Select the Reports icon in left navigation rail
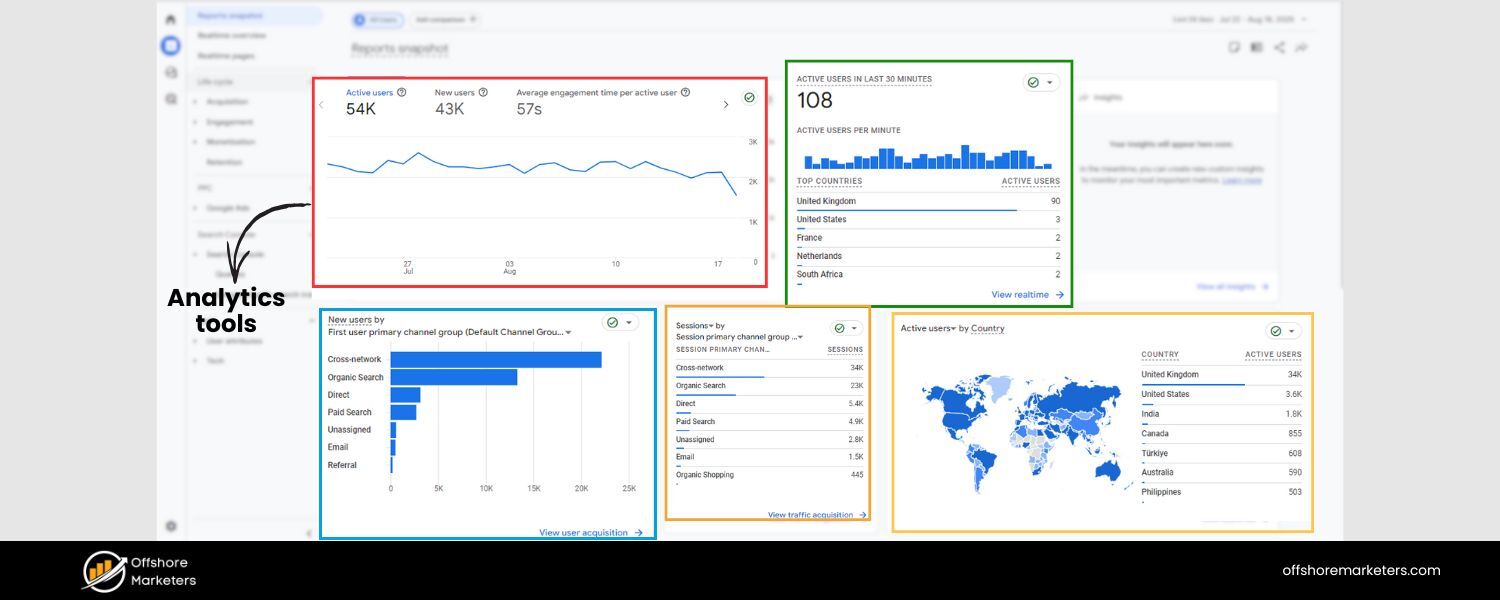Image resolution: width=1500 pixels, height=600 pixels. point(171,44)
